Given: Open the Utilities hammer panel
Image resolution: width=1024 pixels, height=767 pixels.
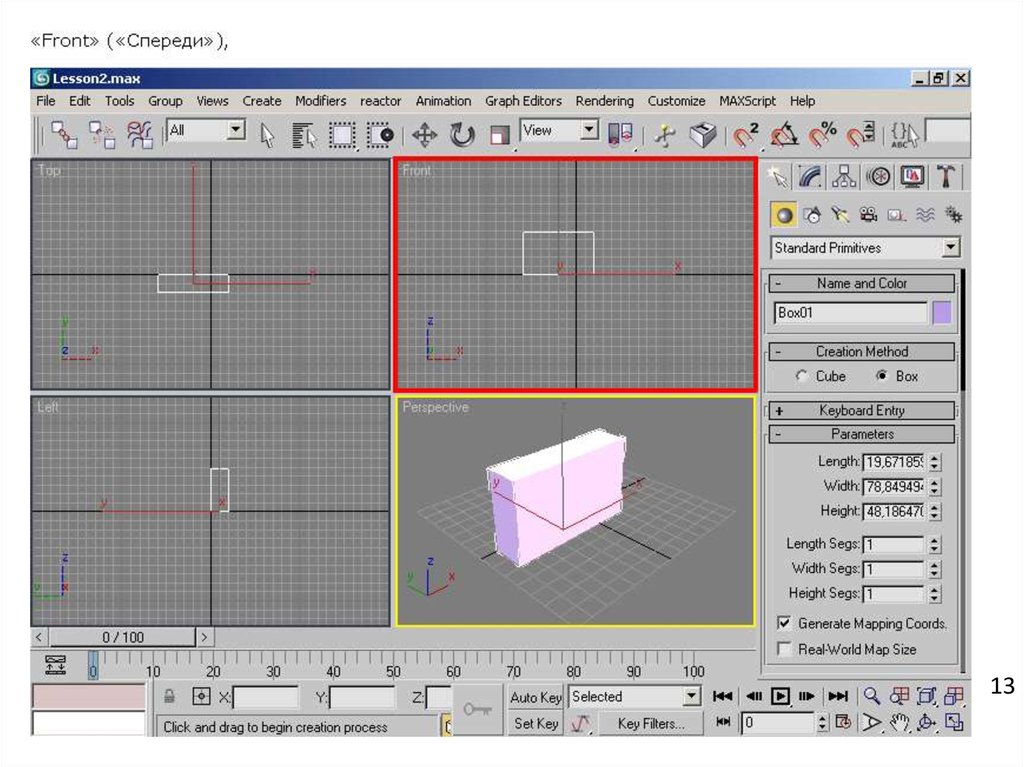Looking at the screenshot, I should 945,177.
